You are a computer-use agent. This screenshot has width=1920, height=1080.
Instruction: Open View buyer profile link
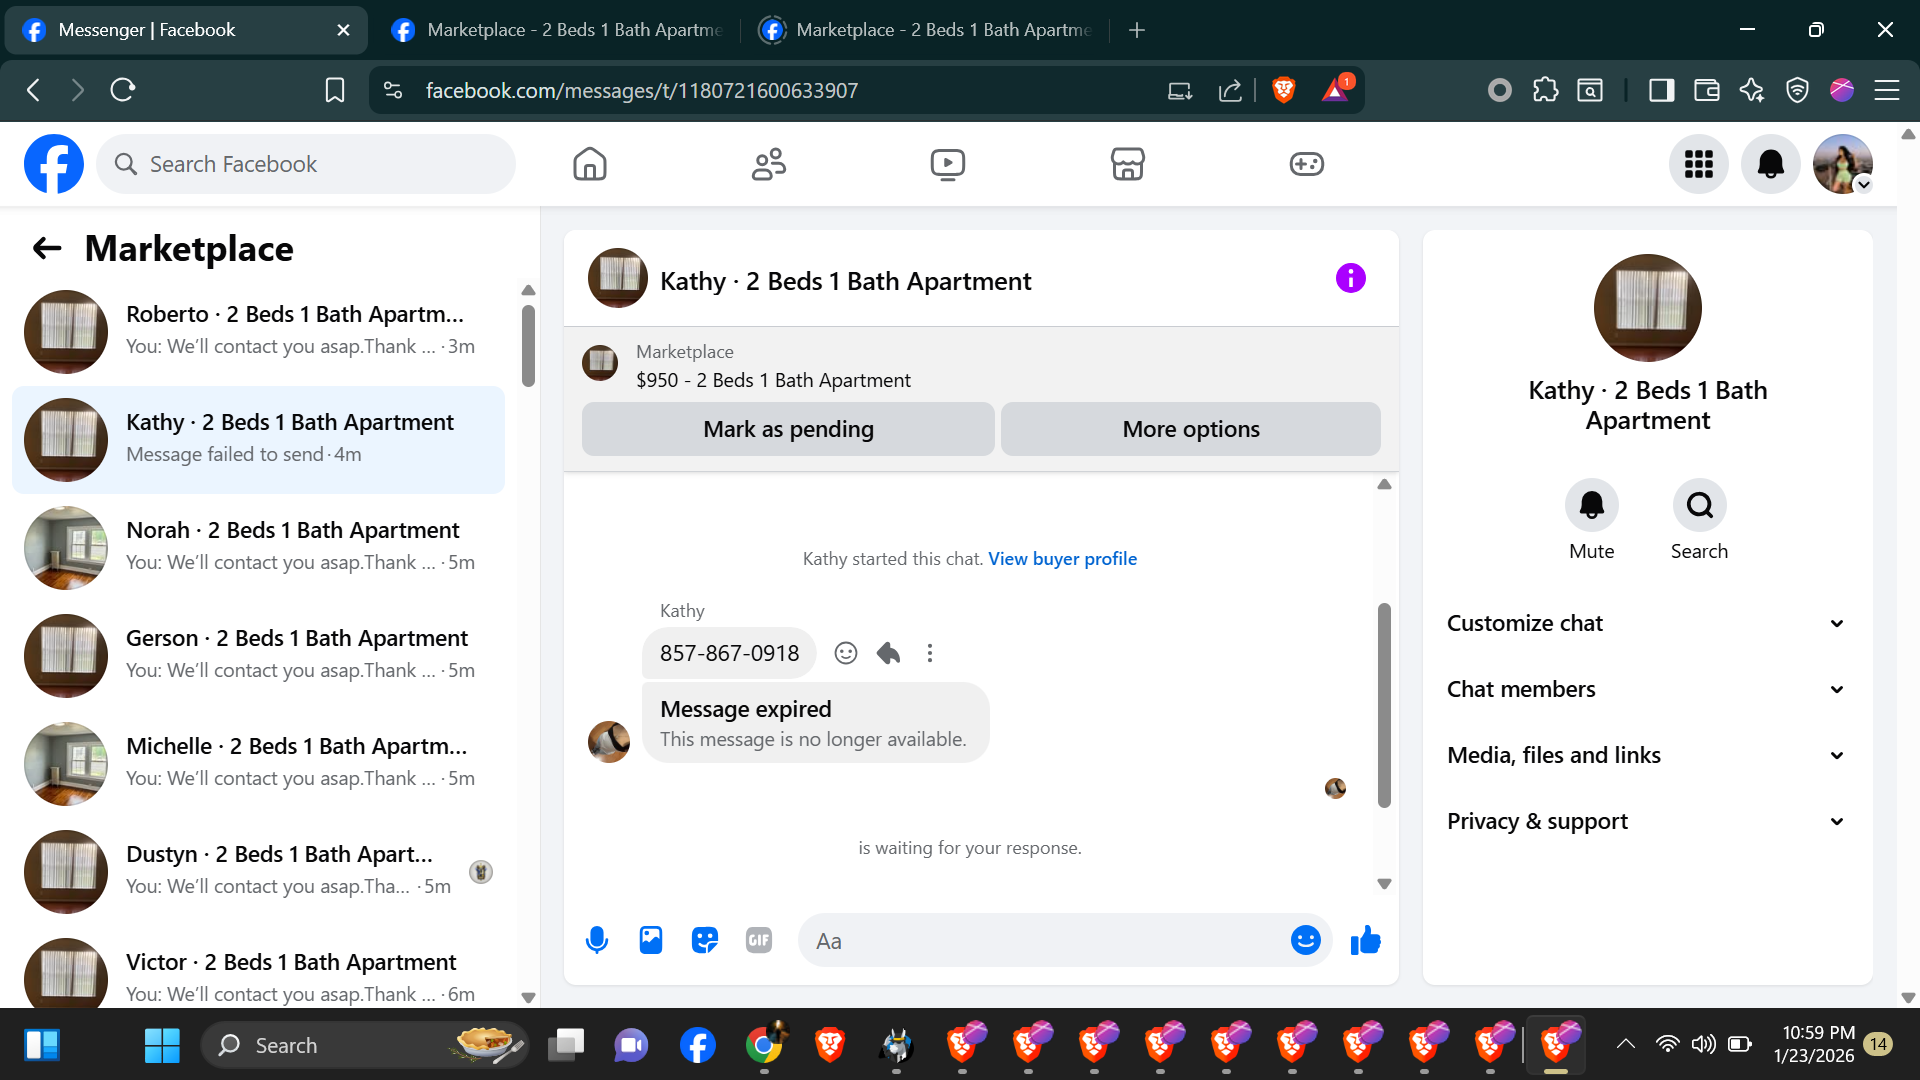pos(1062,559)
